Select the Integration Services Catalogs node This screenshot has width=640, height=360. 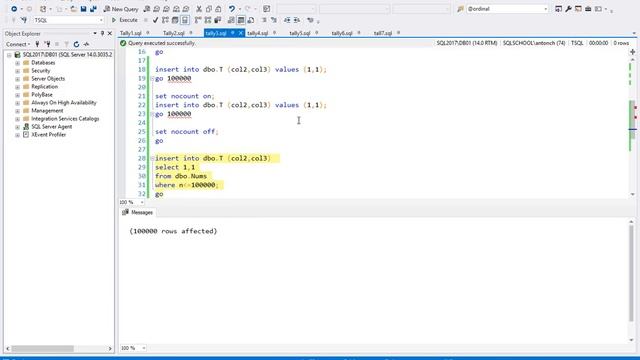tap(65, 119)
